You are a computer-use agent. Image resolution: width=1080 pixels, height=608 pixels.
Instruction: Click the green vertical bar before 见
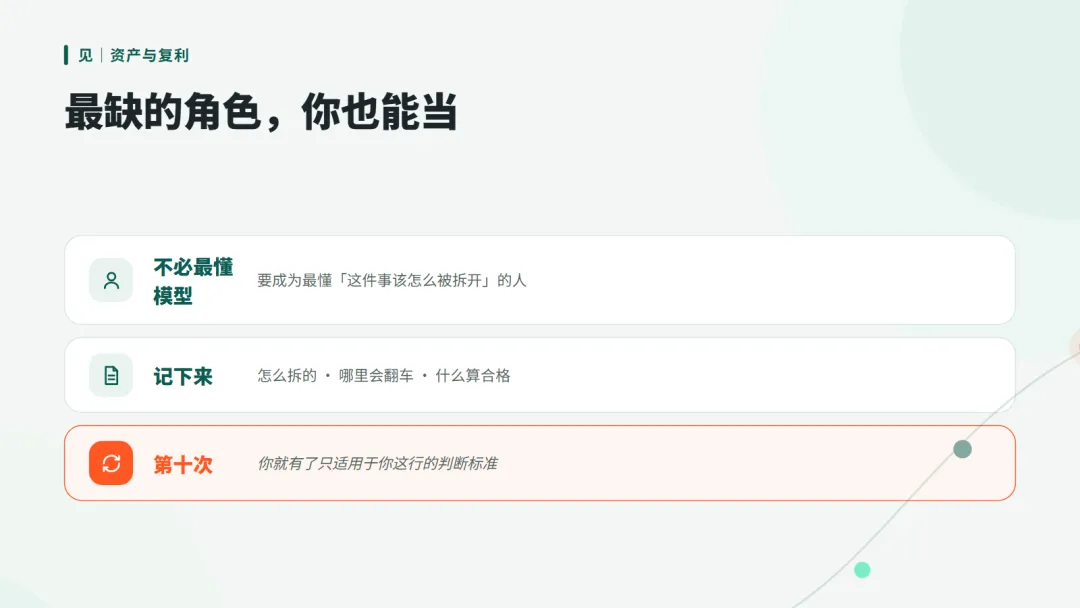pos(66,55)
